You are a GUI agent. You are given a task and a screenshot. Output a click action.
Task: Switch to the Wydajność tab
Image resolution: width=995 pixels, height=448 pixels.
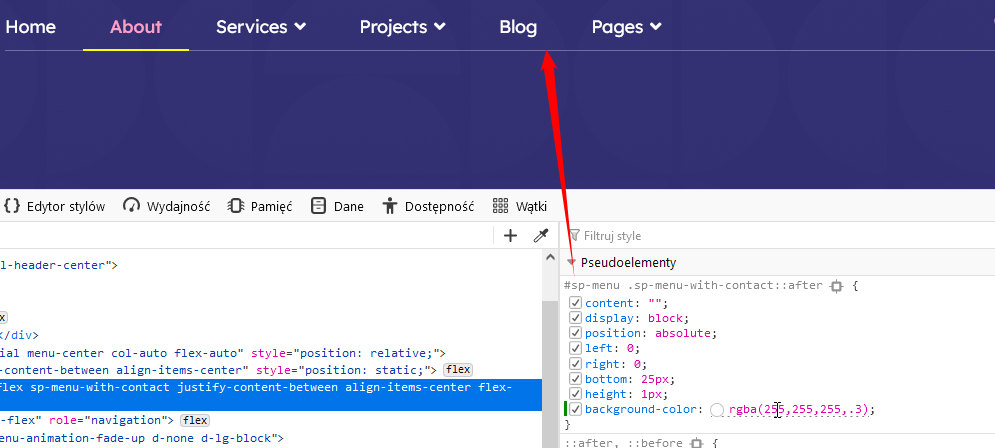pyautogui.click(x=166, y=206)
